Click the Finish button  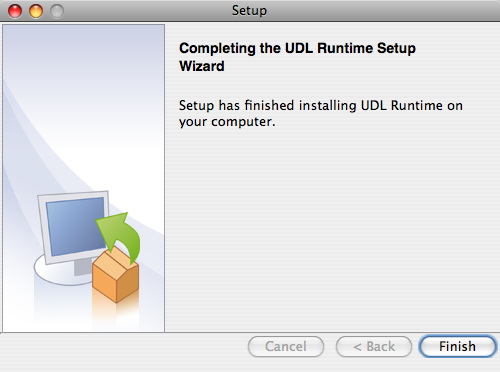coord(457,346)
